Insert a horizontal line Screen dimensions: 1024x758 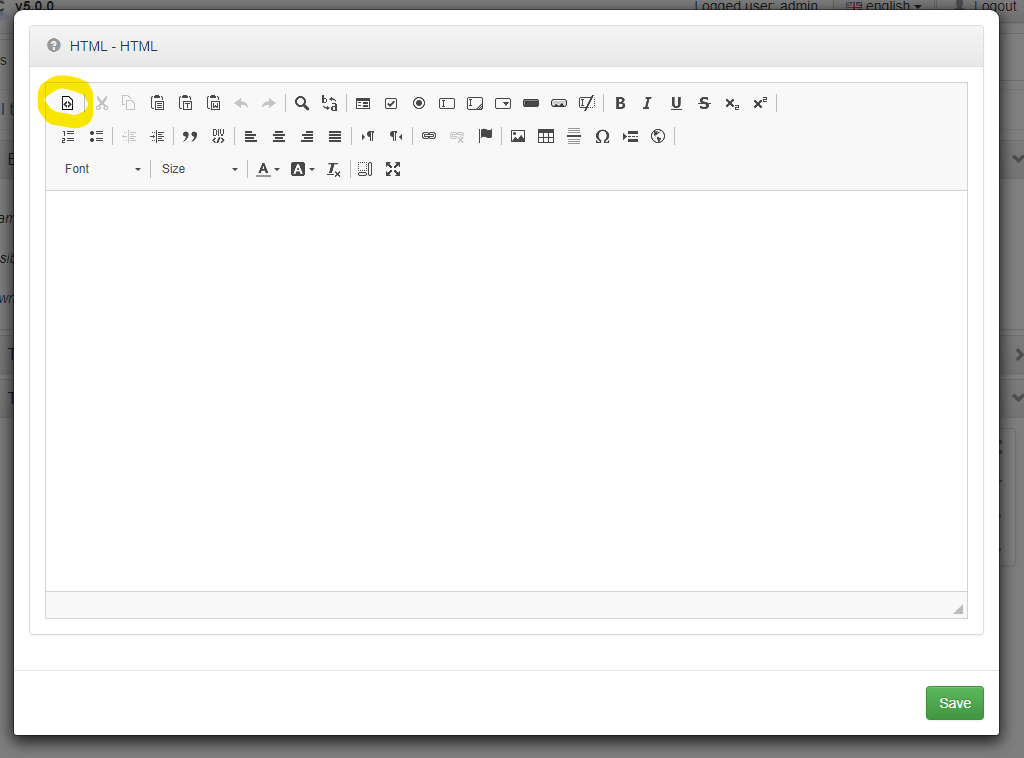[x=574, y=136]
